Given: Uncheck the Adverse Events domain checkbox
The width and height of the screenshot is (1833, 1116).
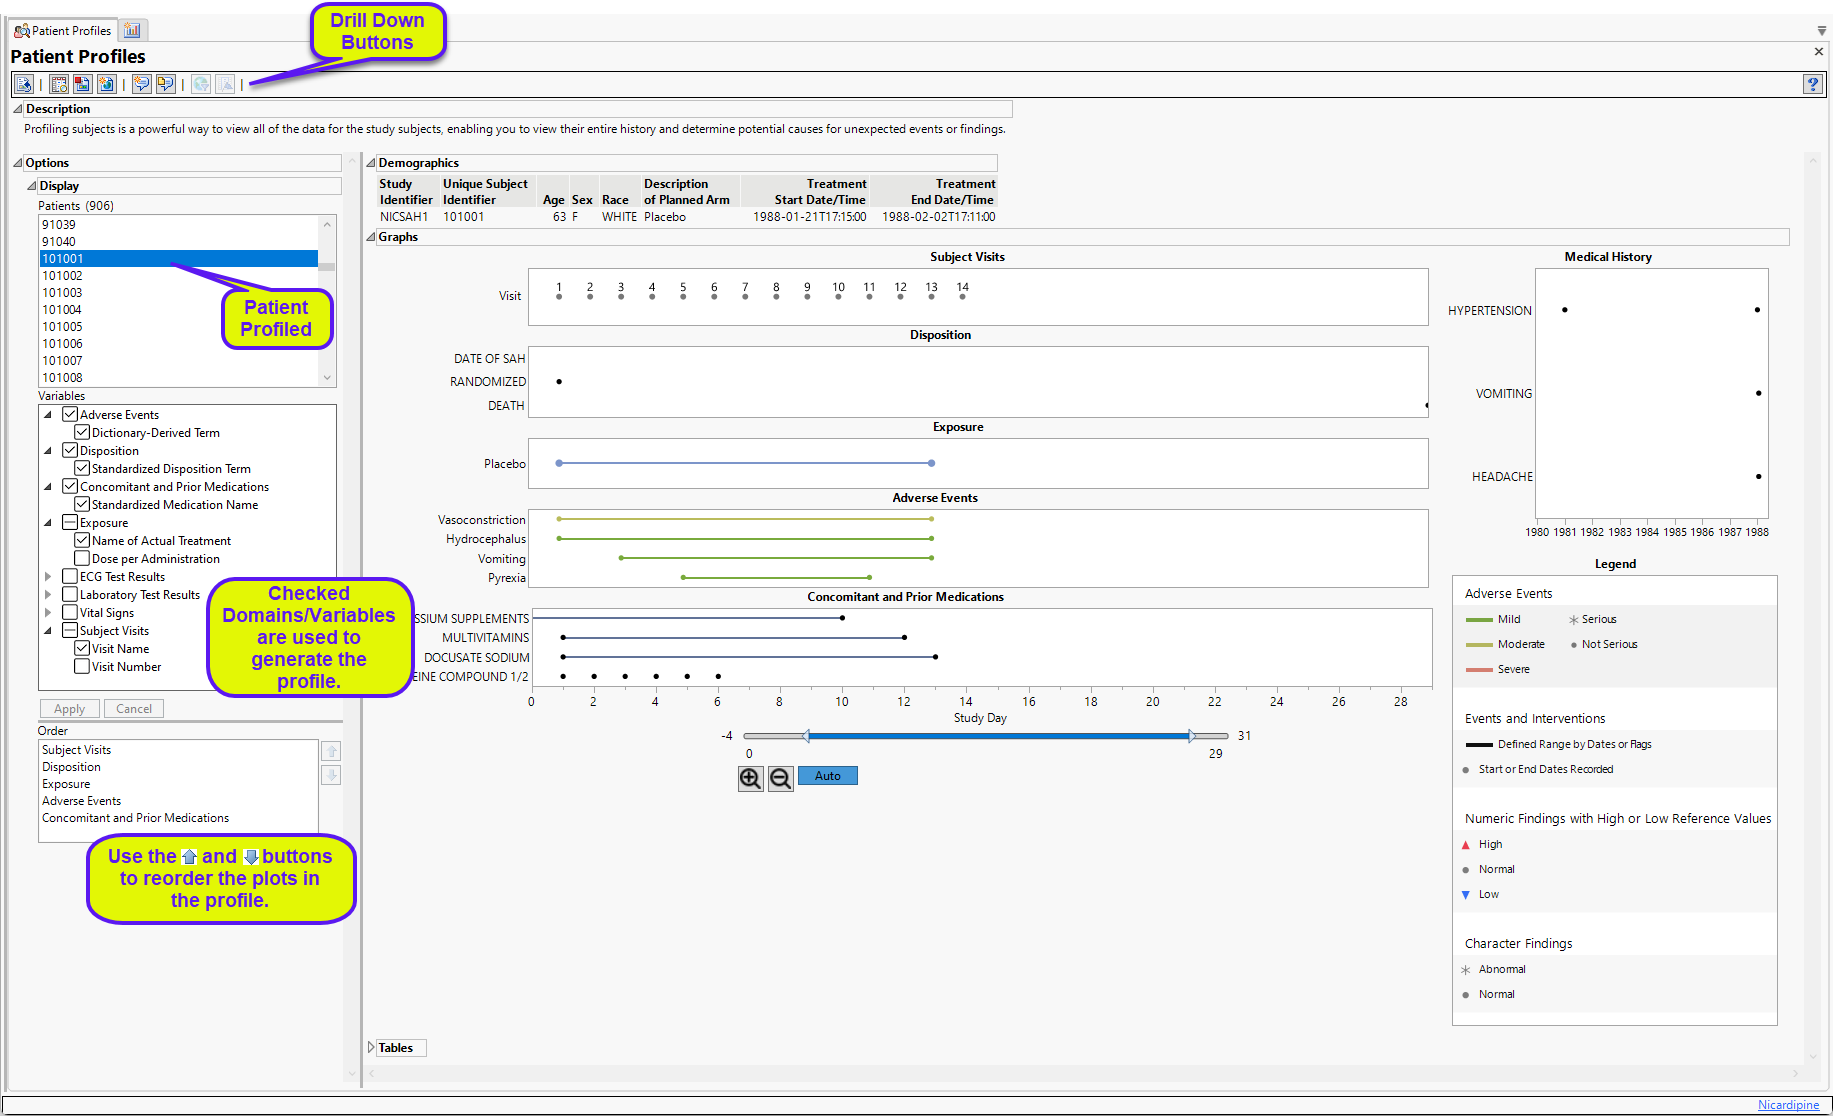Looking at the screenshot, I should 70,415.
